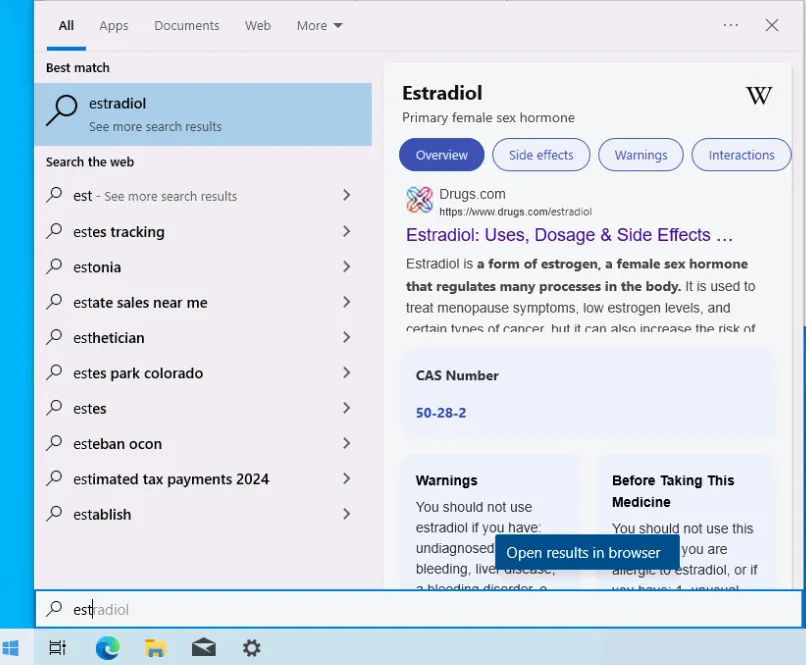Click the Drugs.com site logo

point(419,200)
